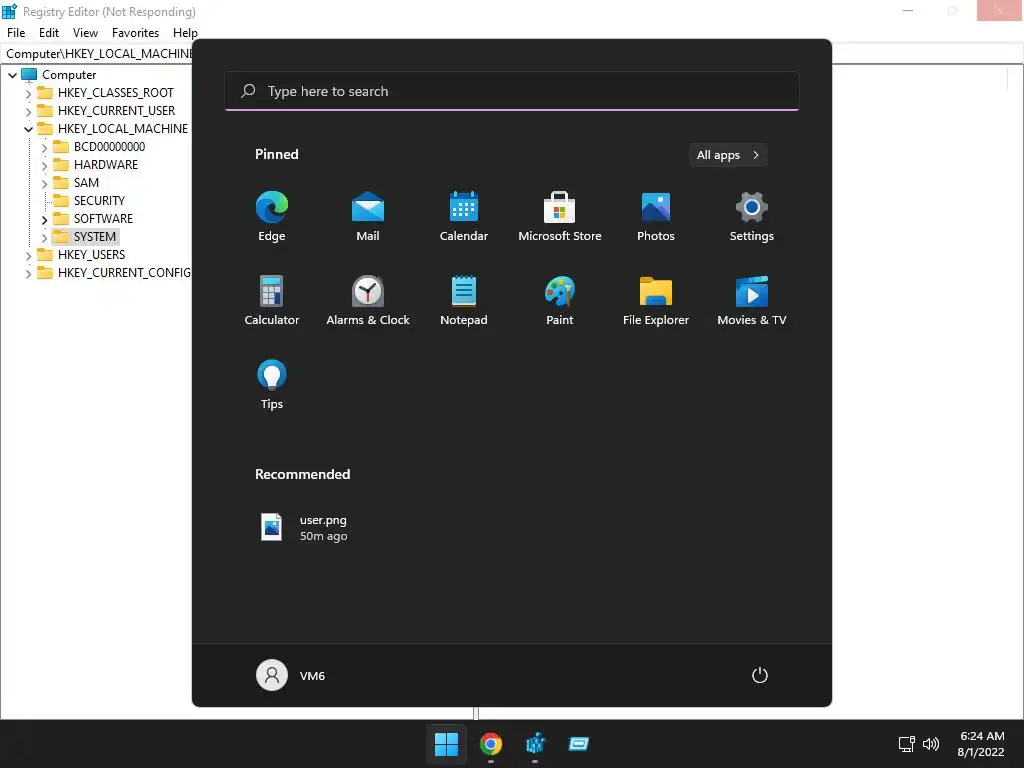
Task: Open the Tips app
Action: pos(272,385)
